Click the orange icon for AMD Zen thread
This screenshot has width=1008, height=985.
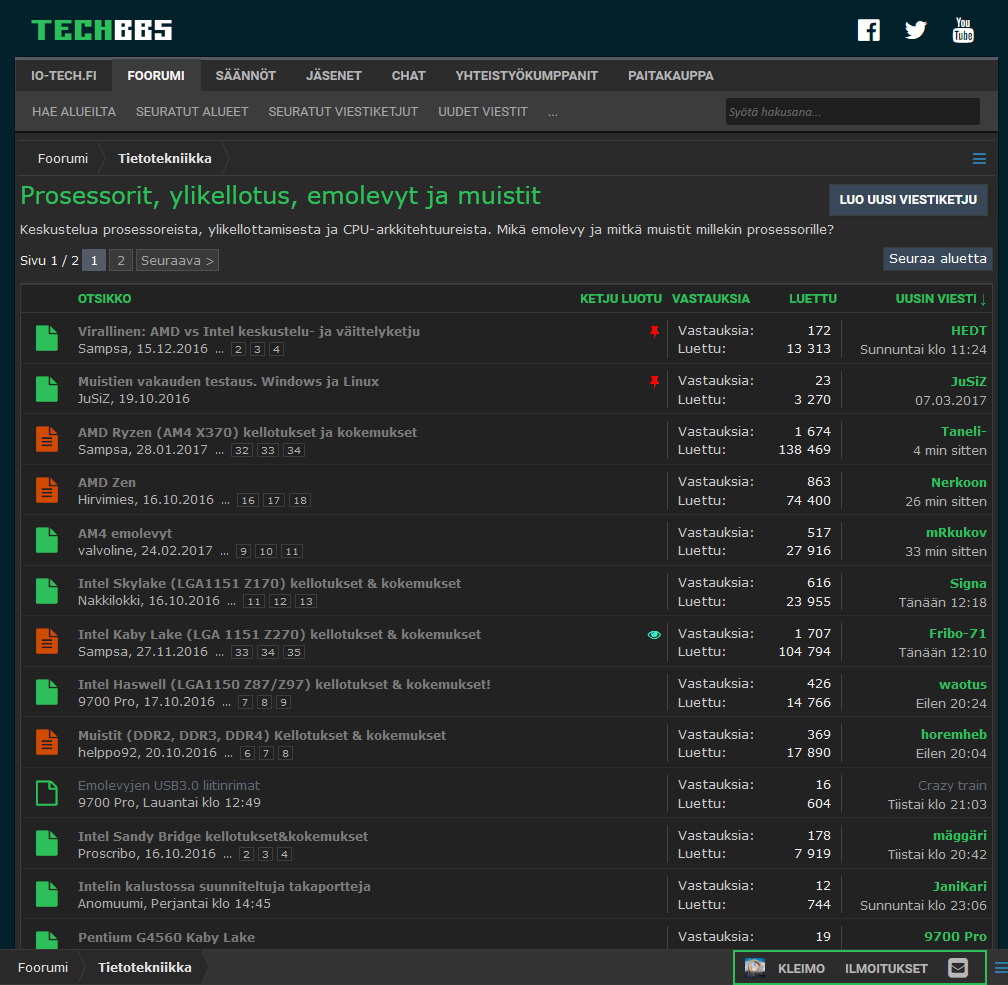click(x=47, y=490)
